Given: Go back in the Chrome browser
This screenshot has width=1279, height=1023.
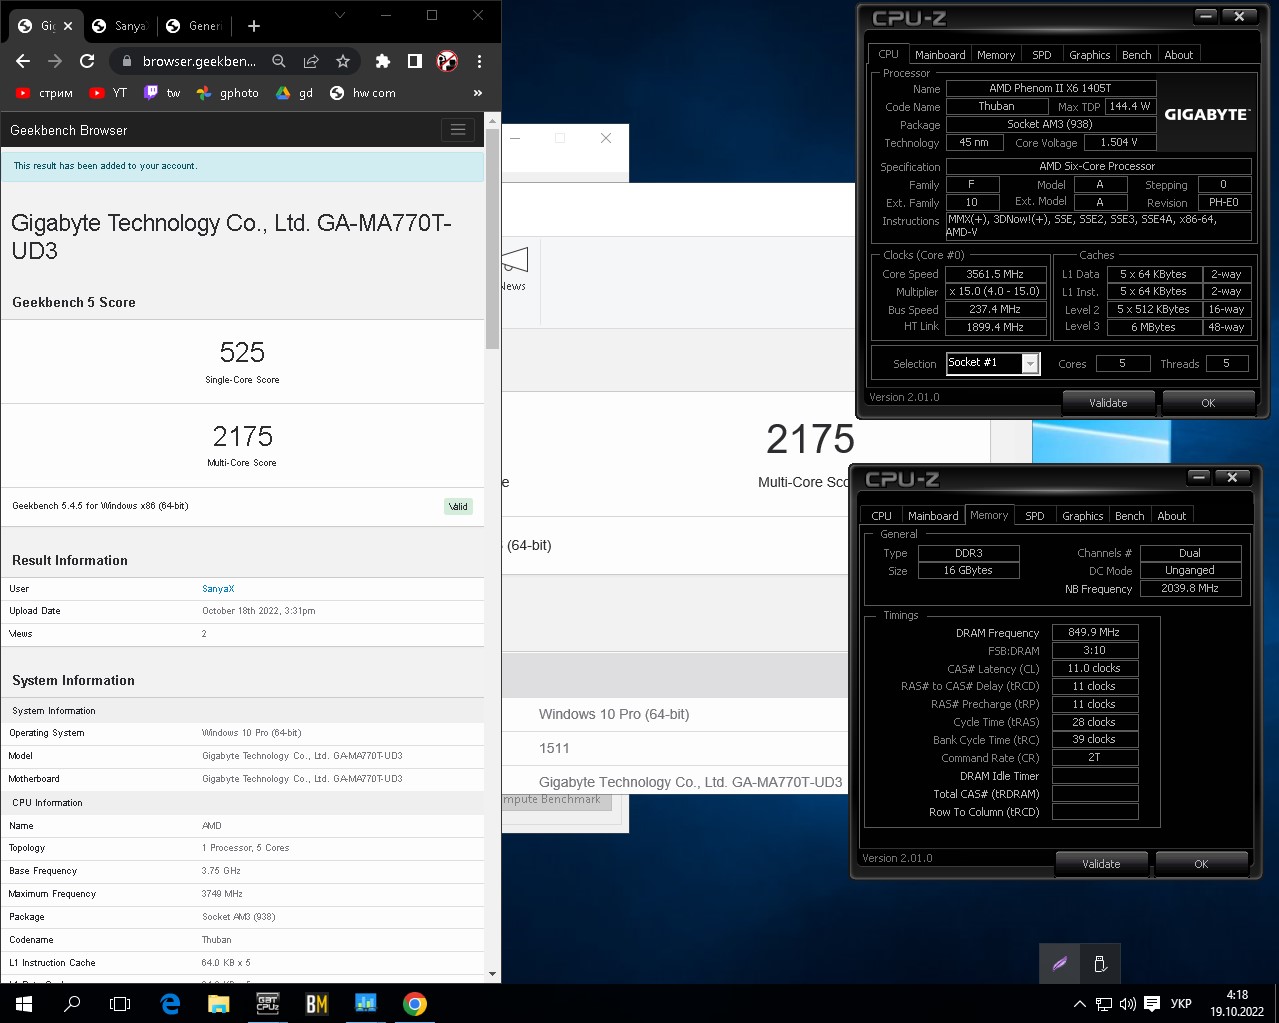Looking at the screenshot, I should pyautogui.click(x=23, y=61).
